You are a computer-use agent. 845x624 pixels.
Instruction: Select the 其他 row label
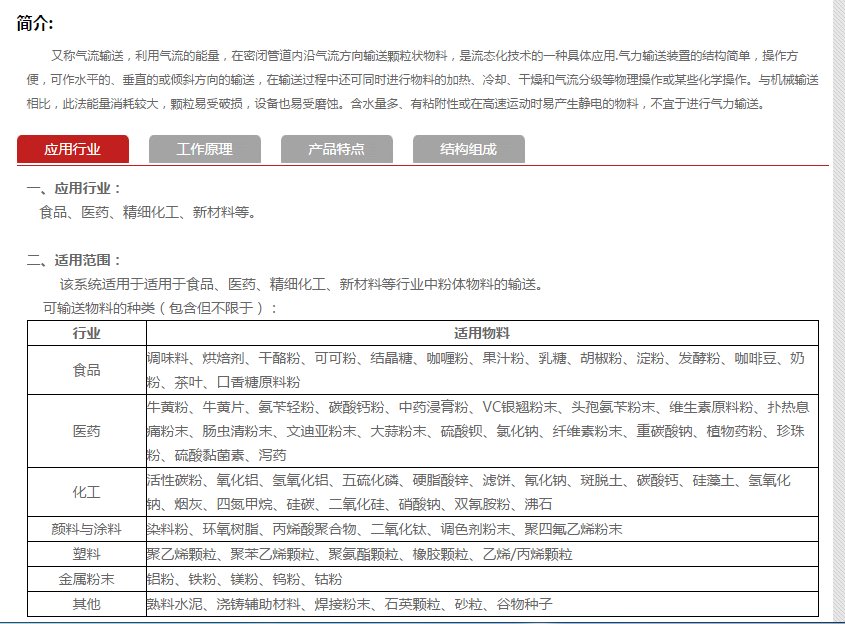87,604
